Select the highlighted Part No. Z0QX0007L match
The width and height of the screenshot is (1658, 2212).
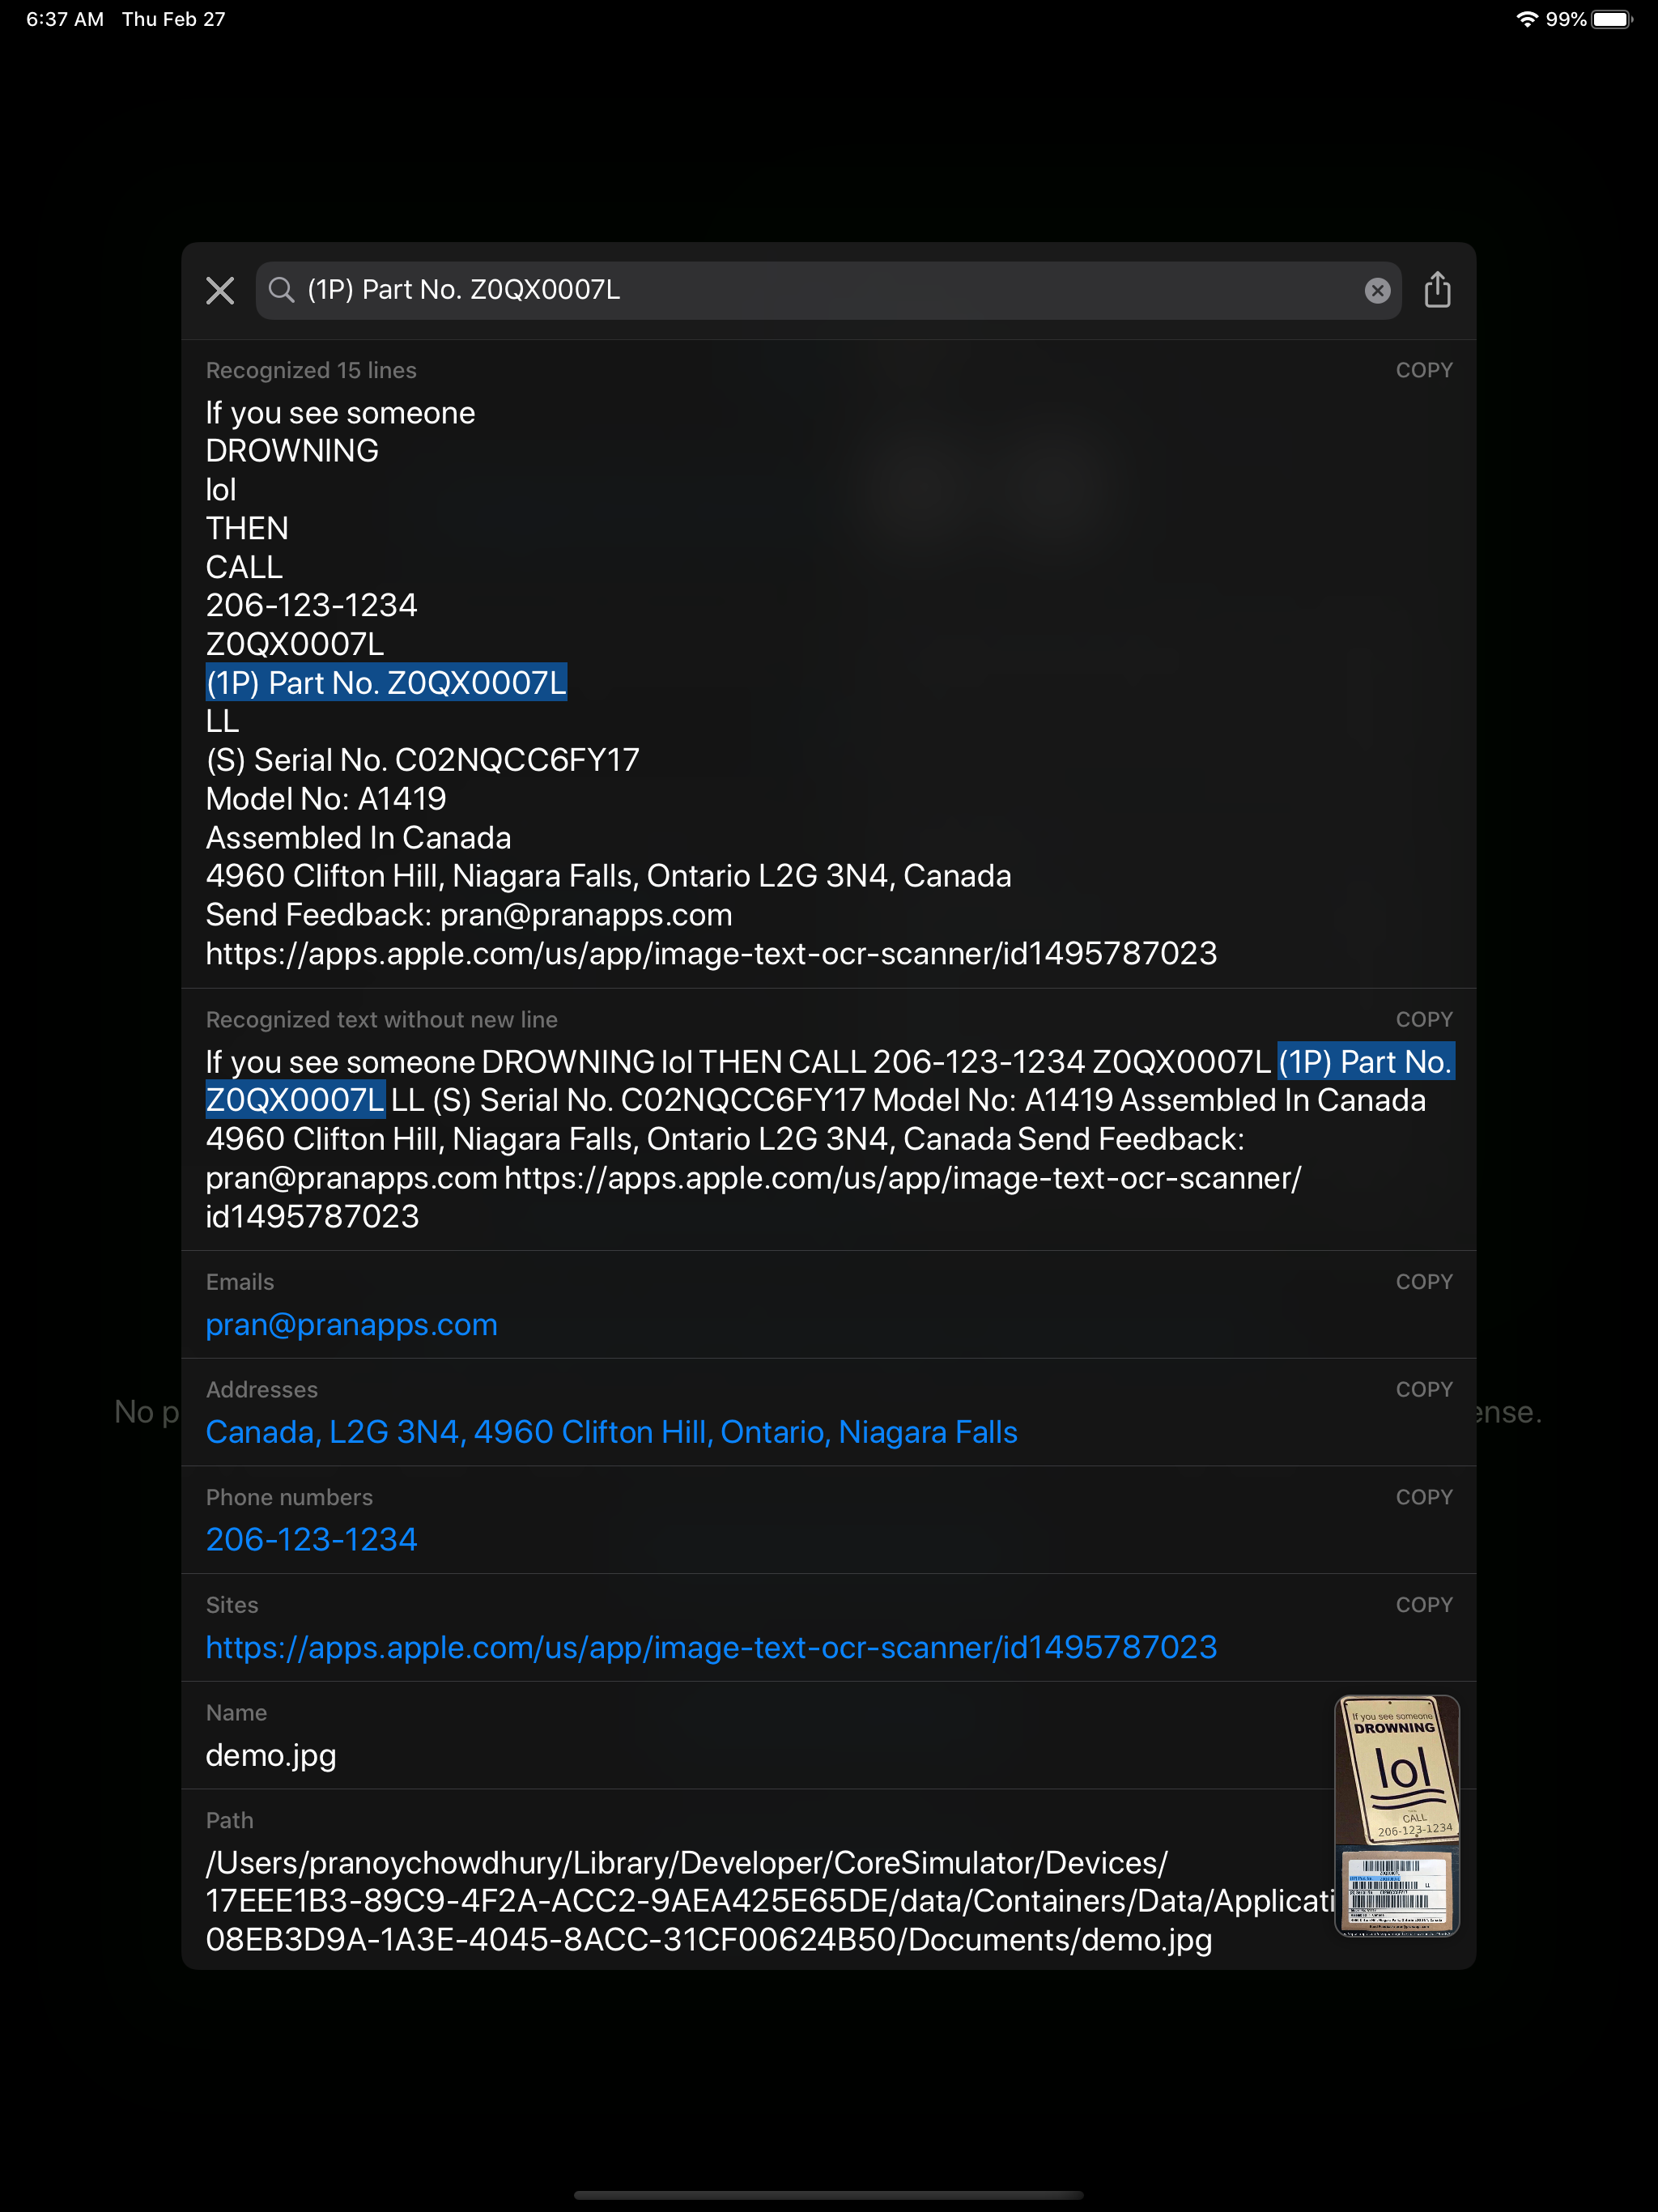point(386,682)
